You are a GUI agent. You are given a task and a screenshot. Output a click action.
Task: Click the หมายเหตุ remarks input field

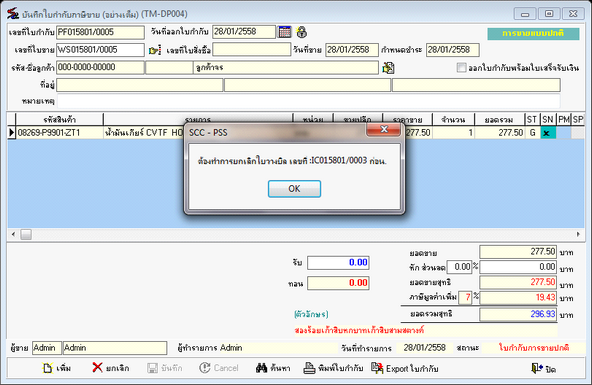[308, 101]
